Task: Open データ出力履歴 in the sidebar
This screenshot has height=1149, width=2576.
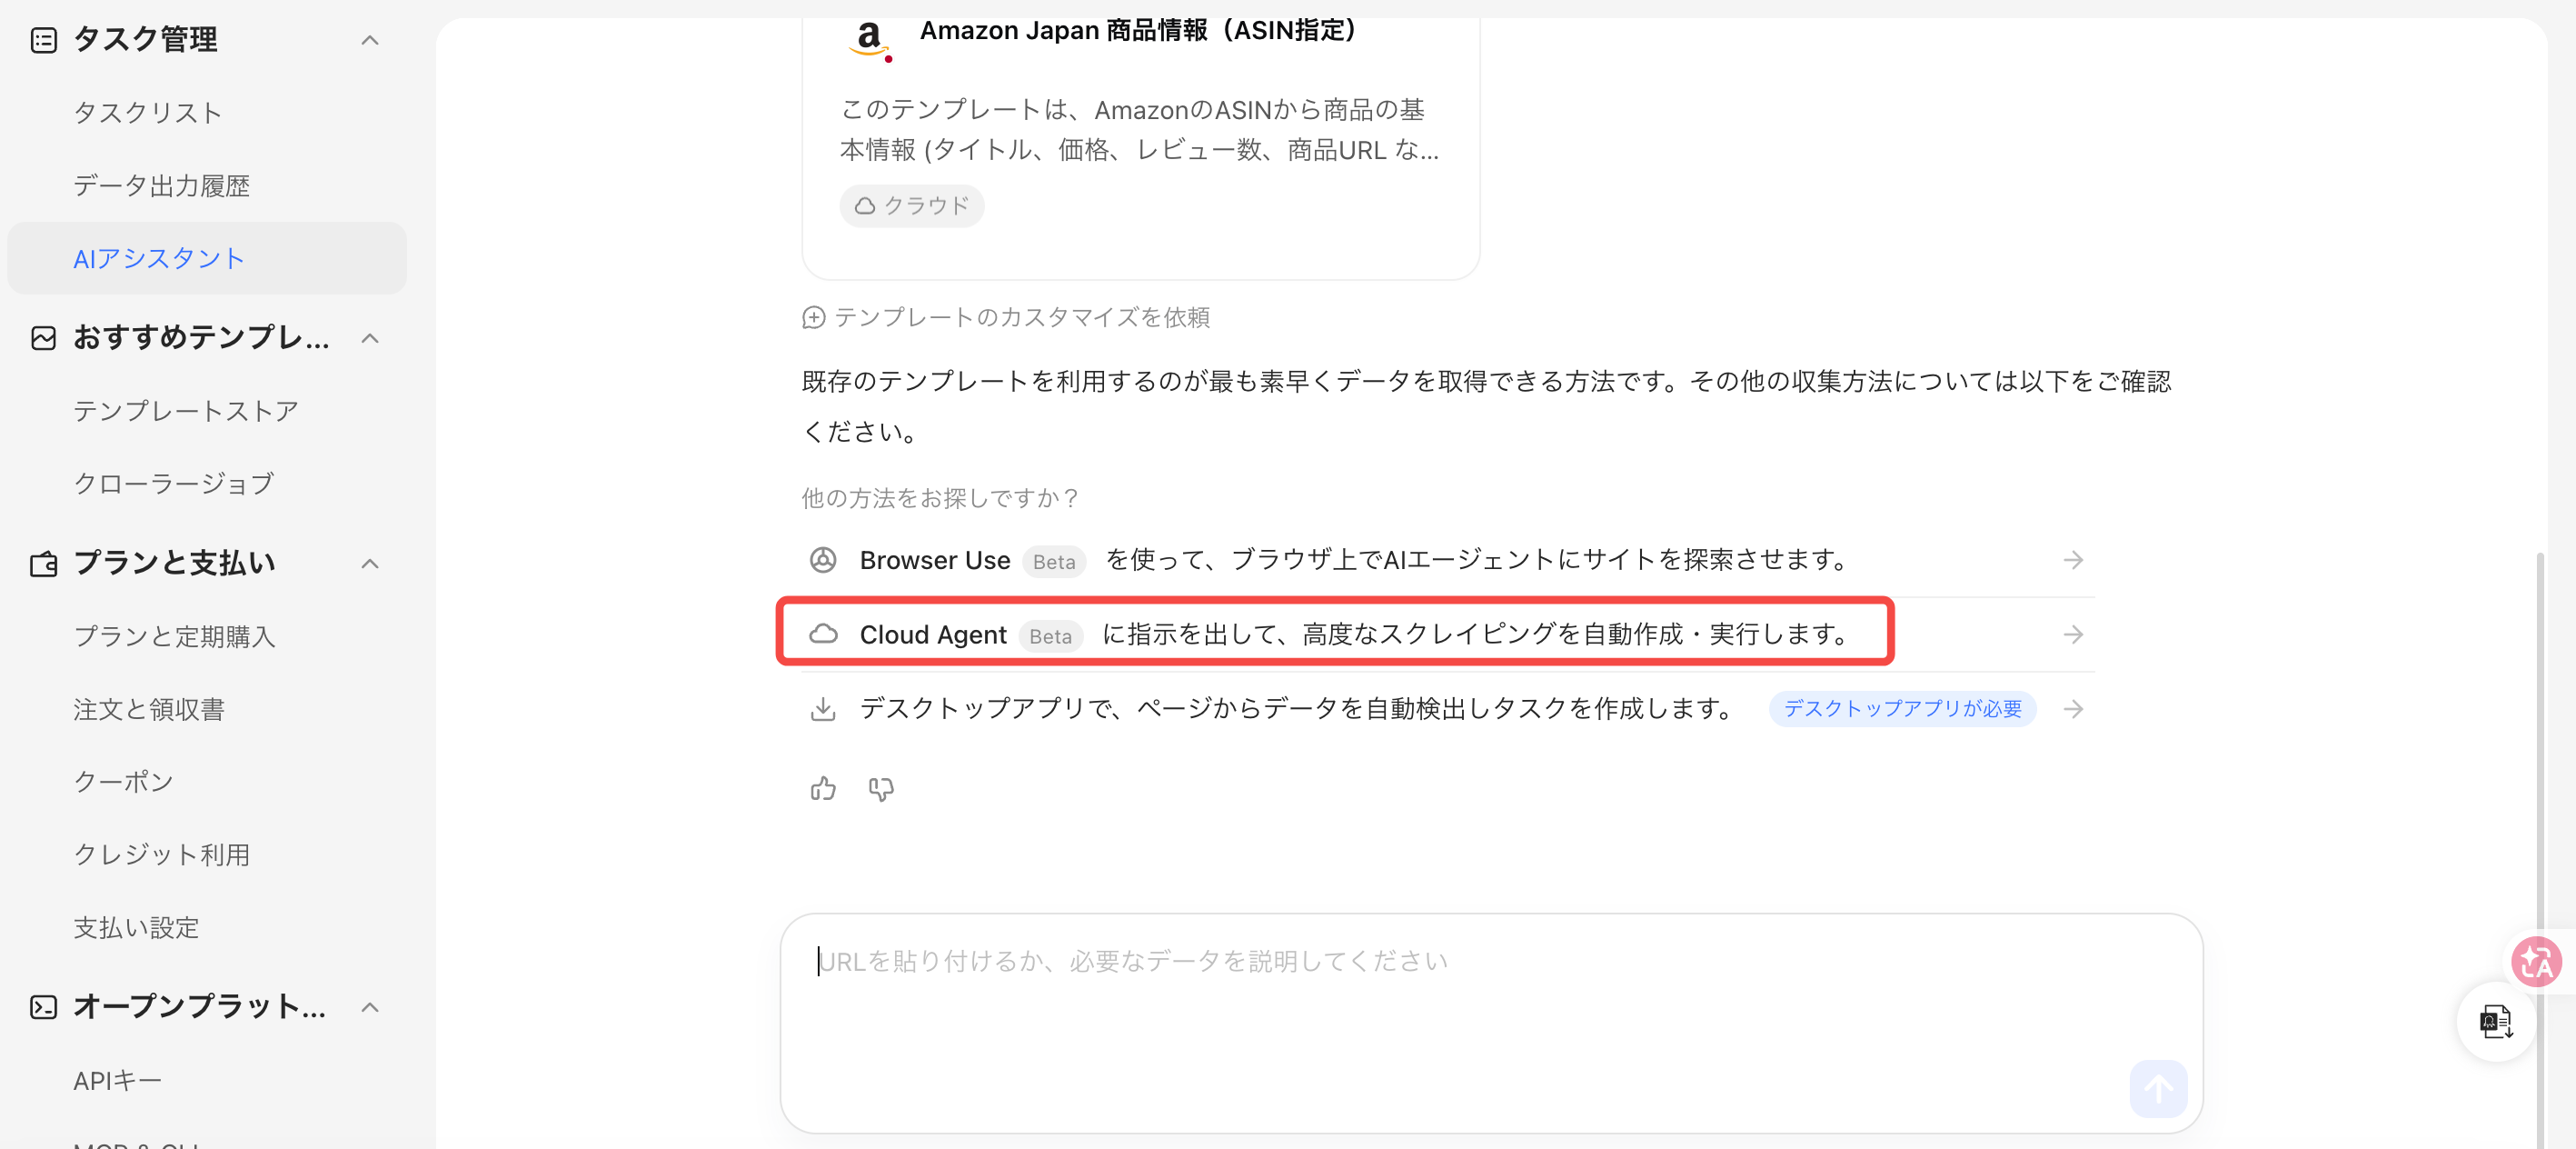Action: tap(161, 186)
